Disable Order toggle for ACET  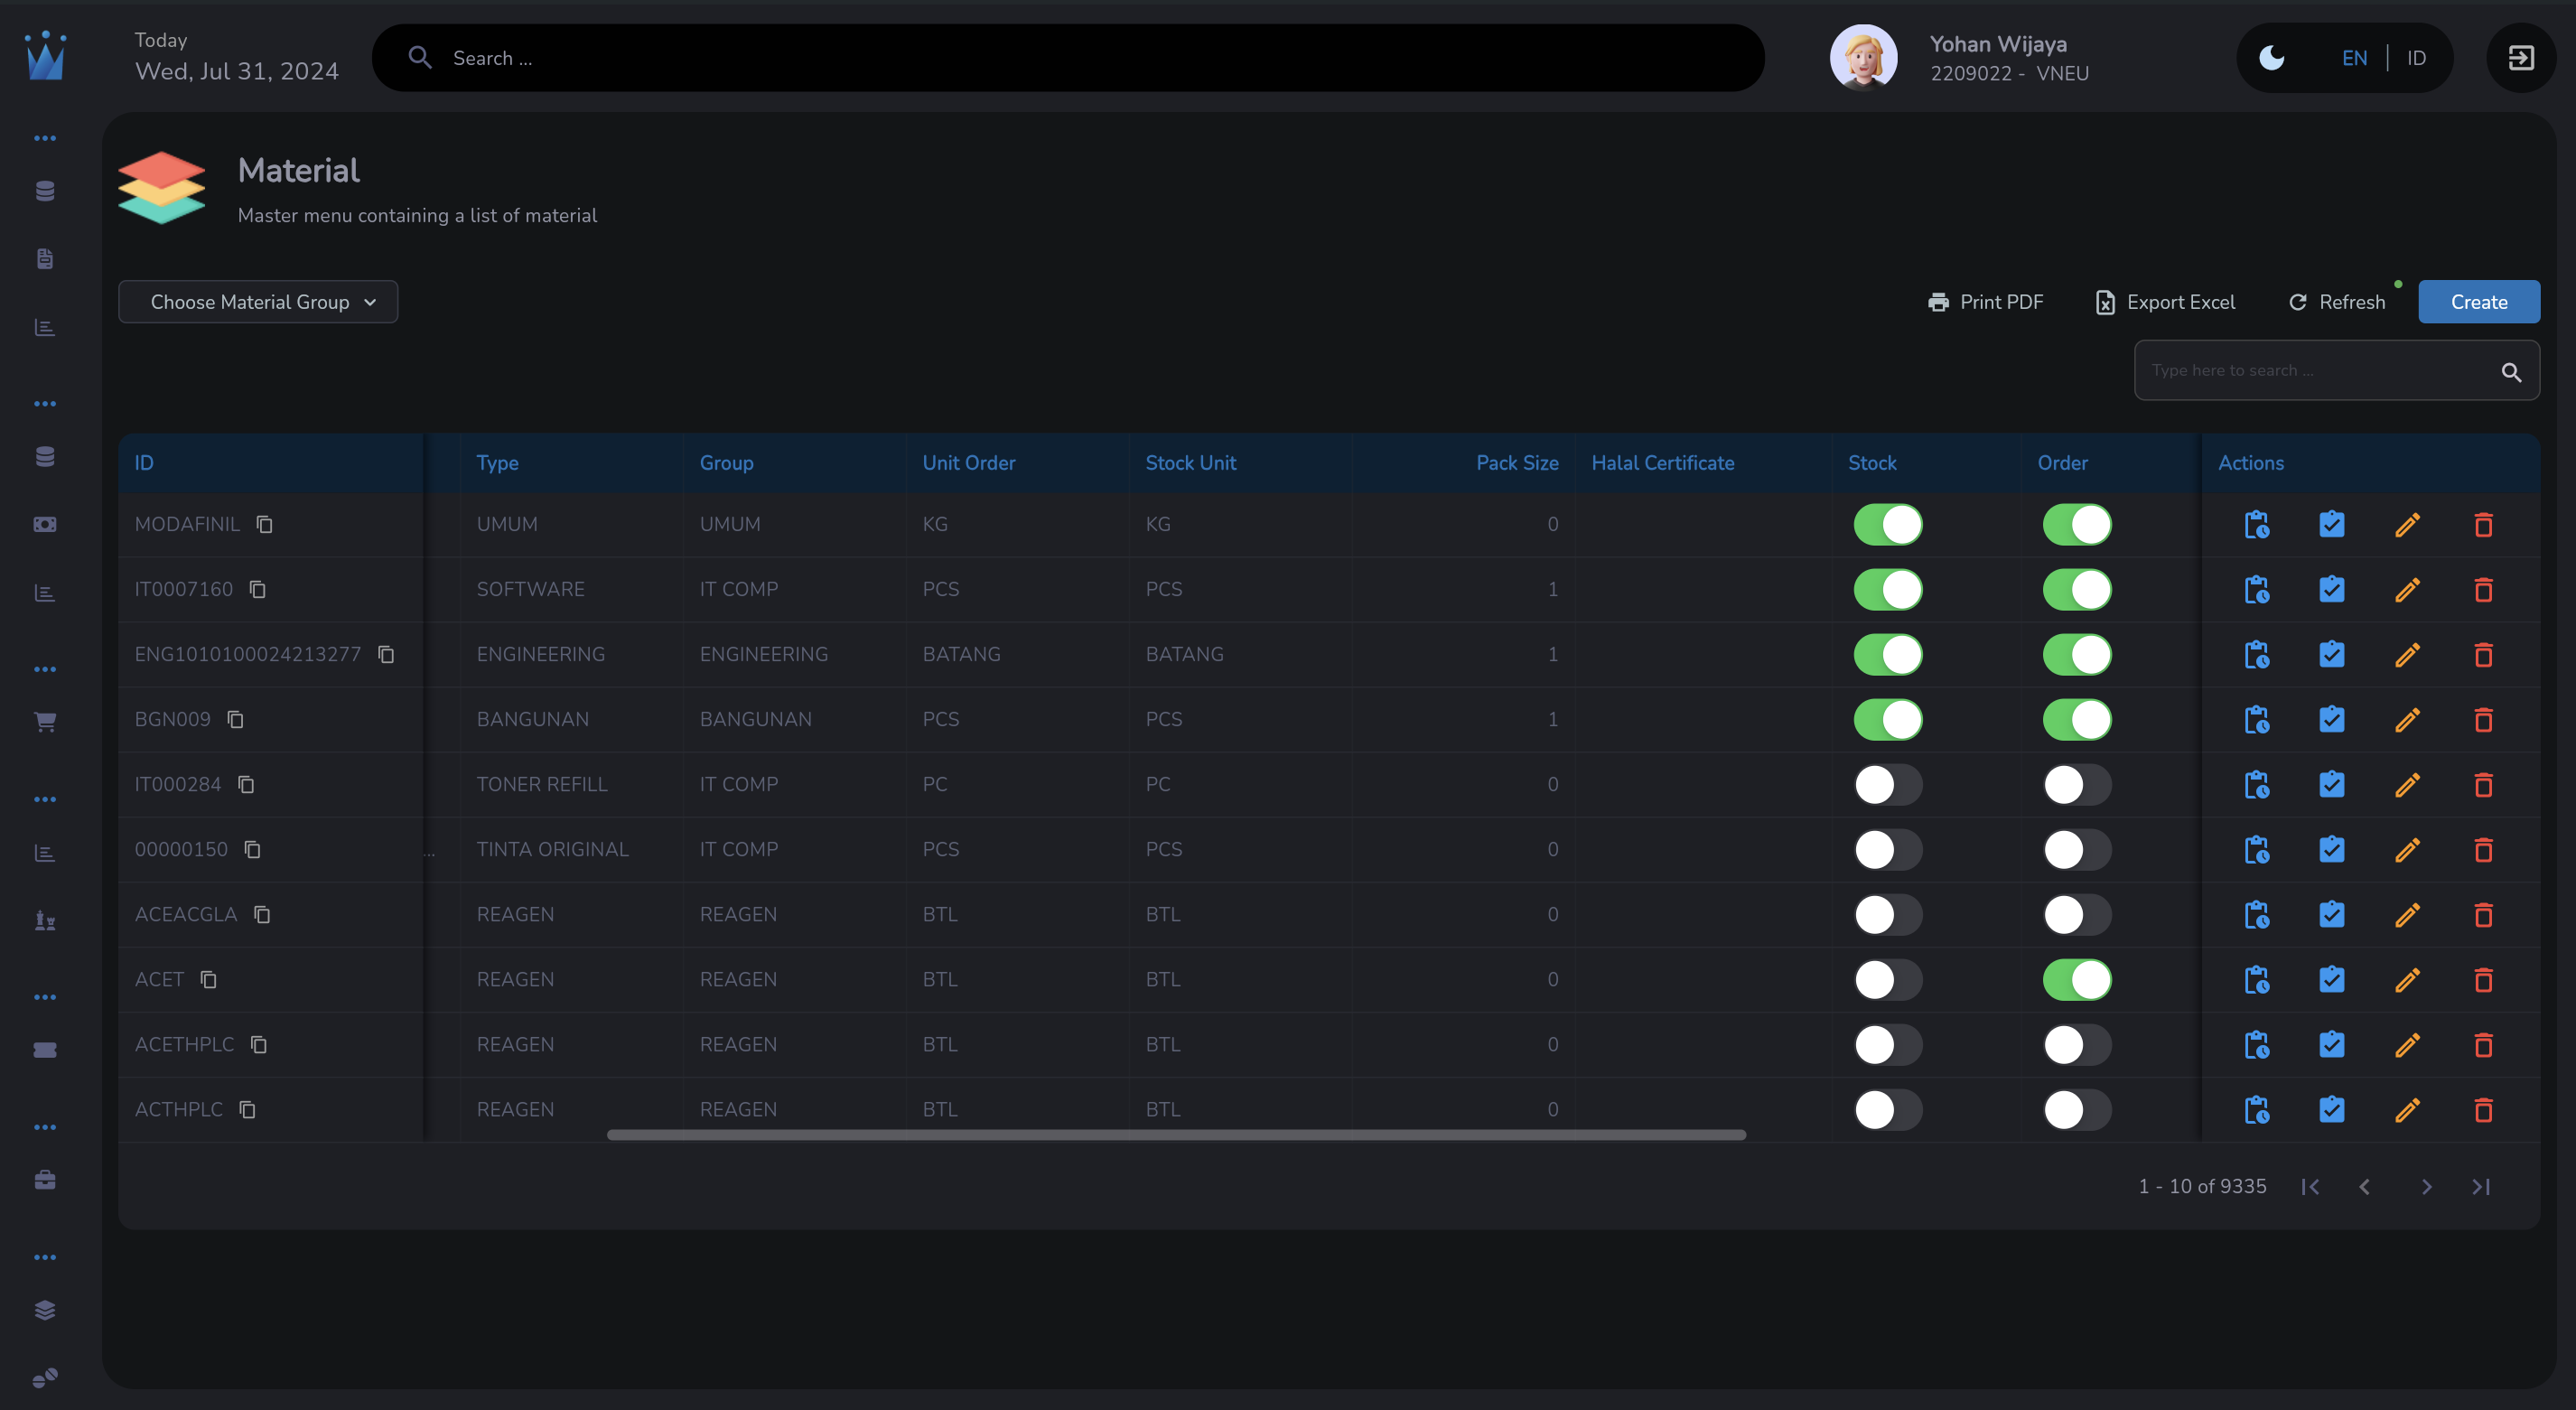tap(2077, 979)
